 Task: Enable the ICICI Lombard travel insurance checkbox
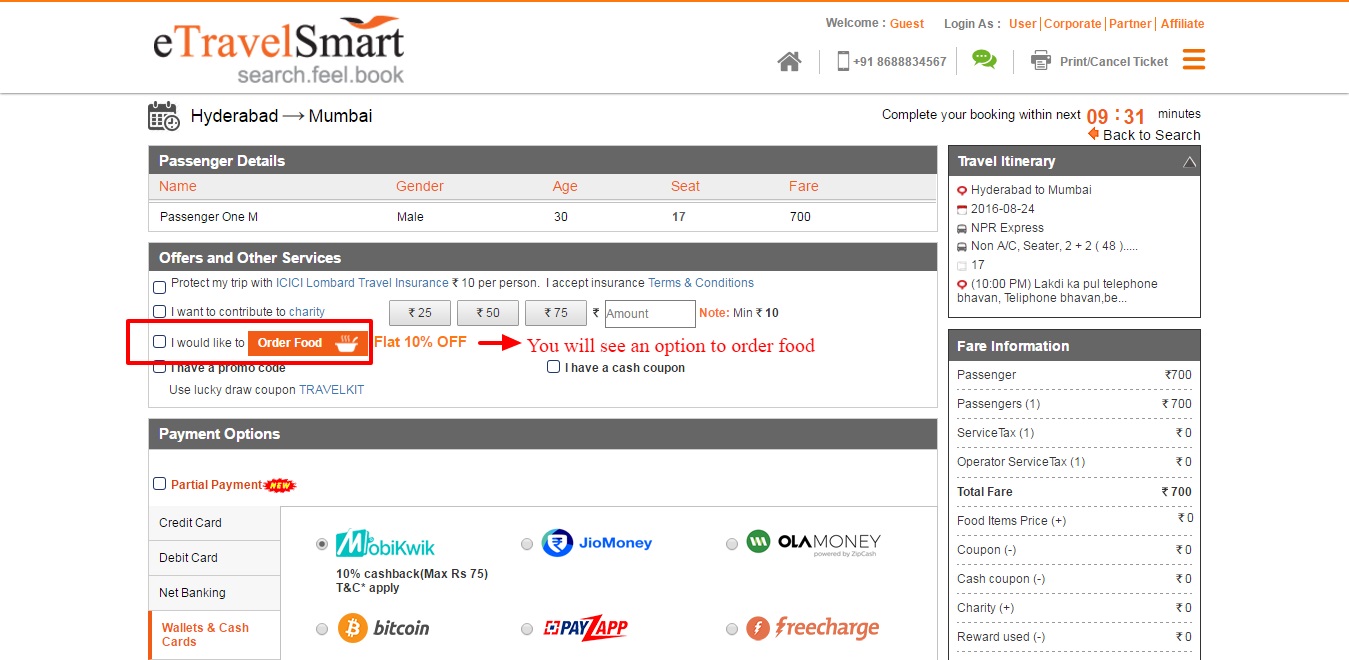[159, 287]
